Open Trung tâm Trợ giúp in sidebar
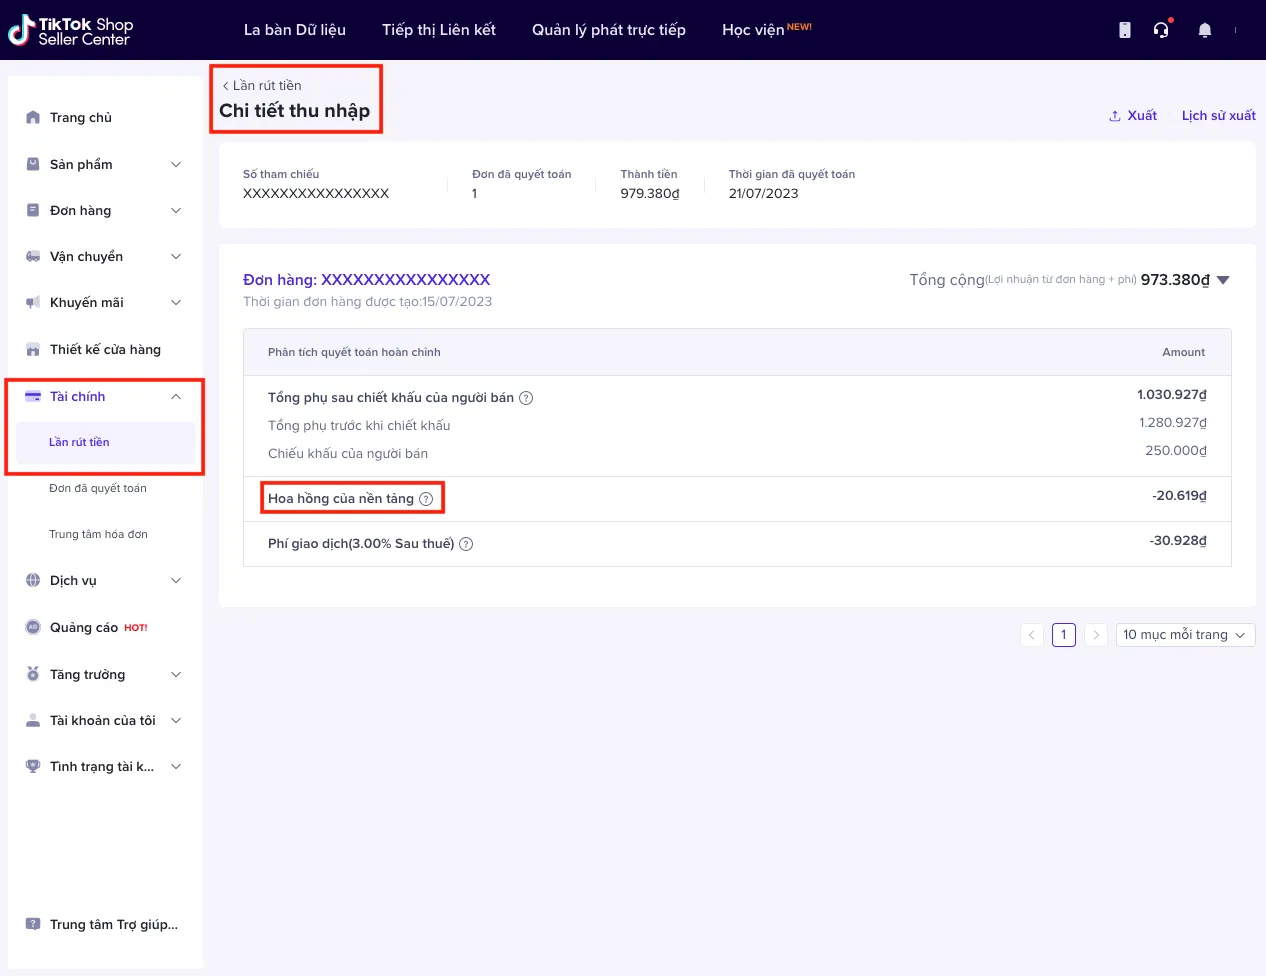The width and height of the screenshot is (1266, 976). [114, 924]
